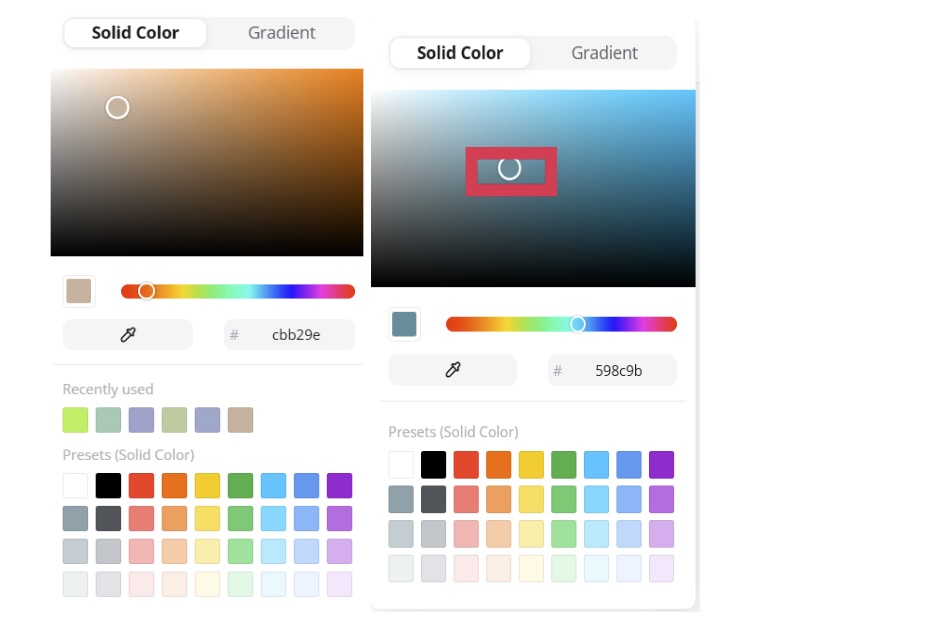Select Solid Color tab in right panel
The height and width of the screenshot is (618, 926).
point(460,53)
